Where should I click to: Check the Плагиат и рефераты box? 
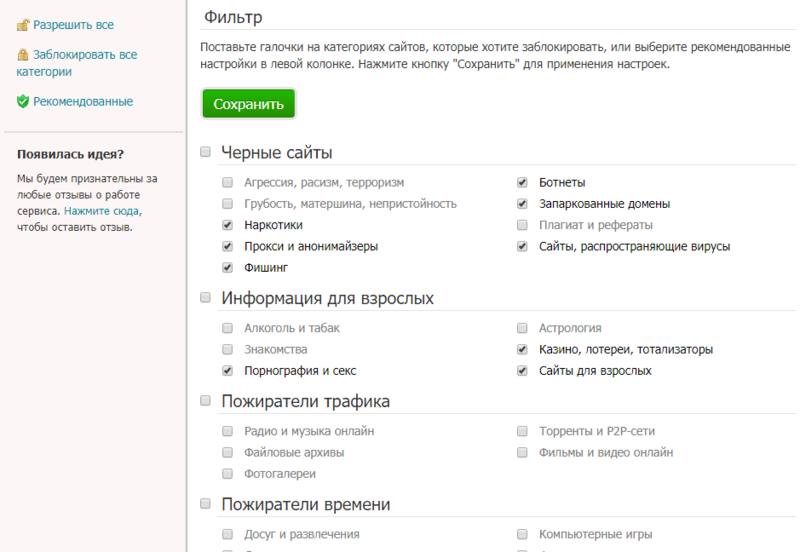pos(522,225)
